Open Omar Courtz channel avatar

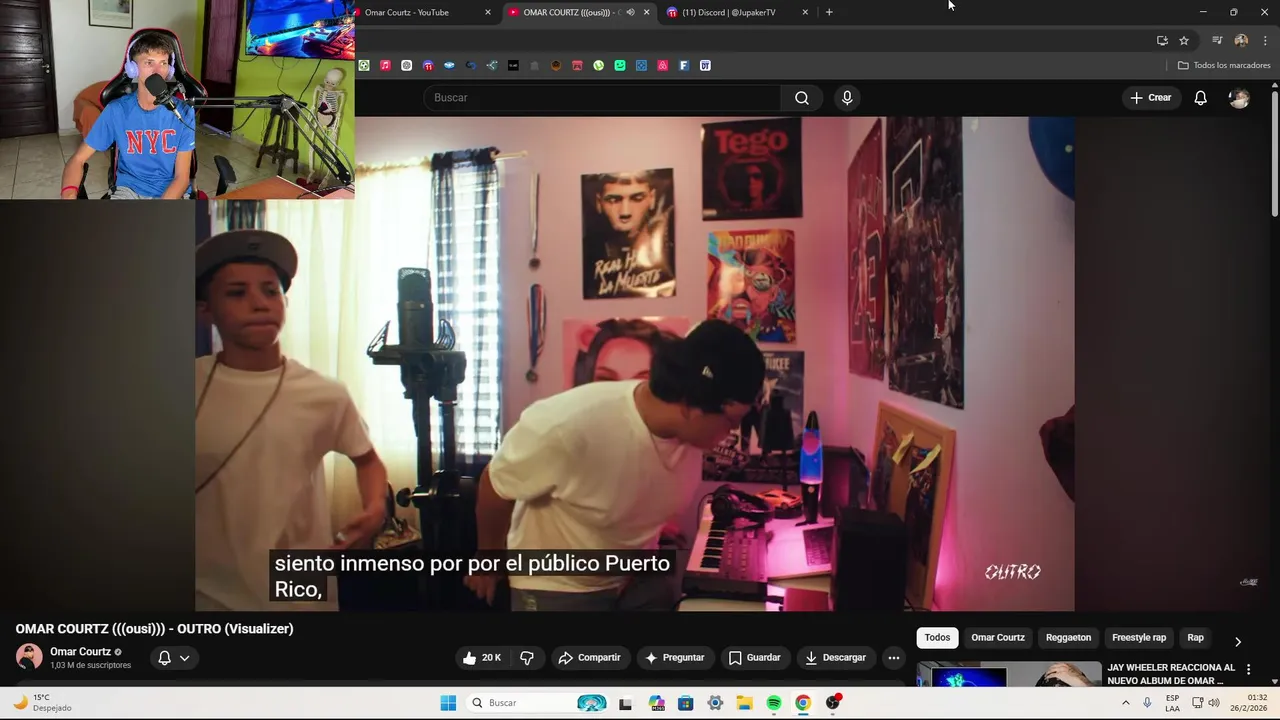click(29, 657)
